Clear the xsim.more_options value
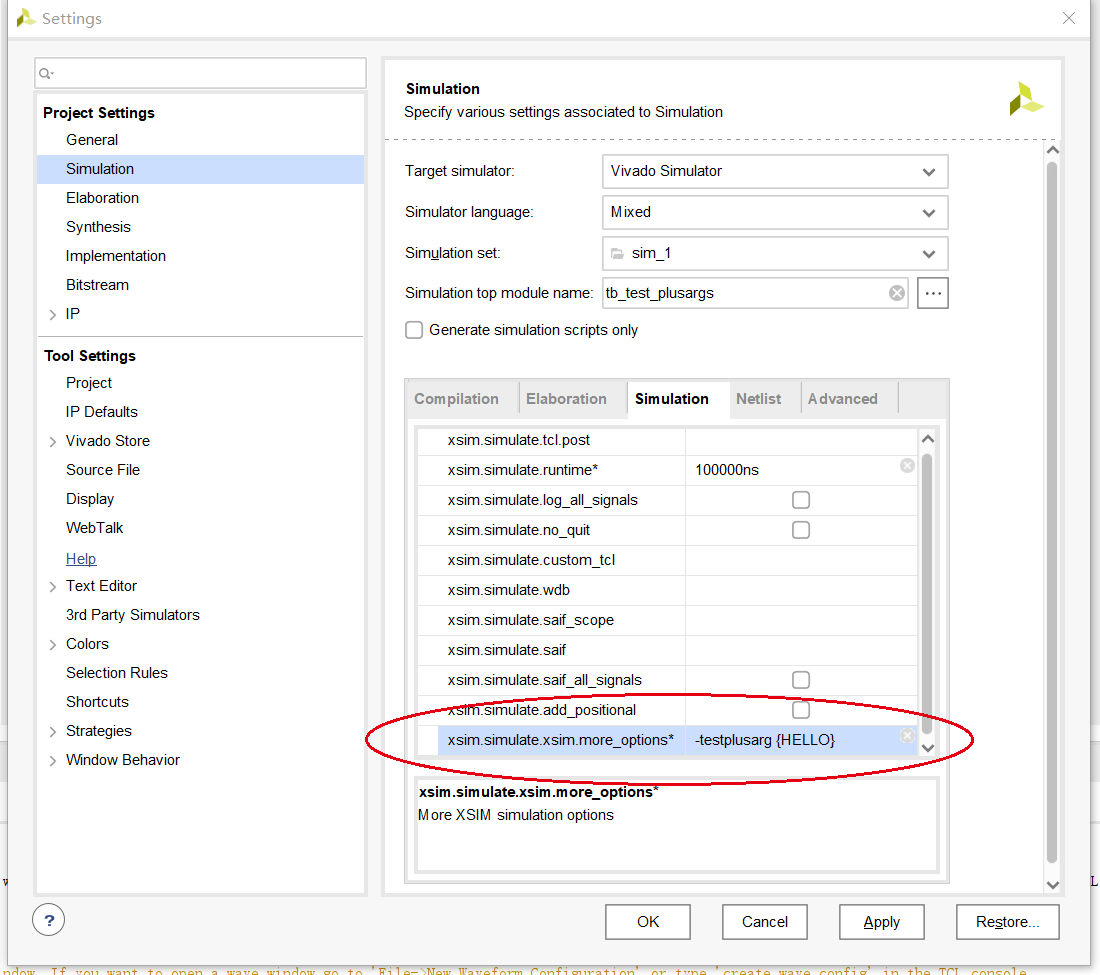 (907, 736)
